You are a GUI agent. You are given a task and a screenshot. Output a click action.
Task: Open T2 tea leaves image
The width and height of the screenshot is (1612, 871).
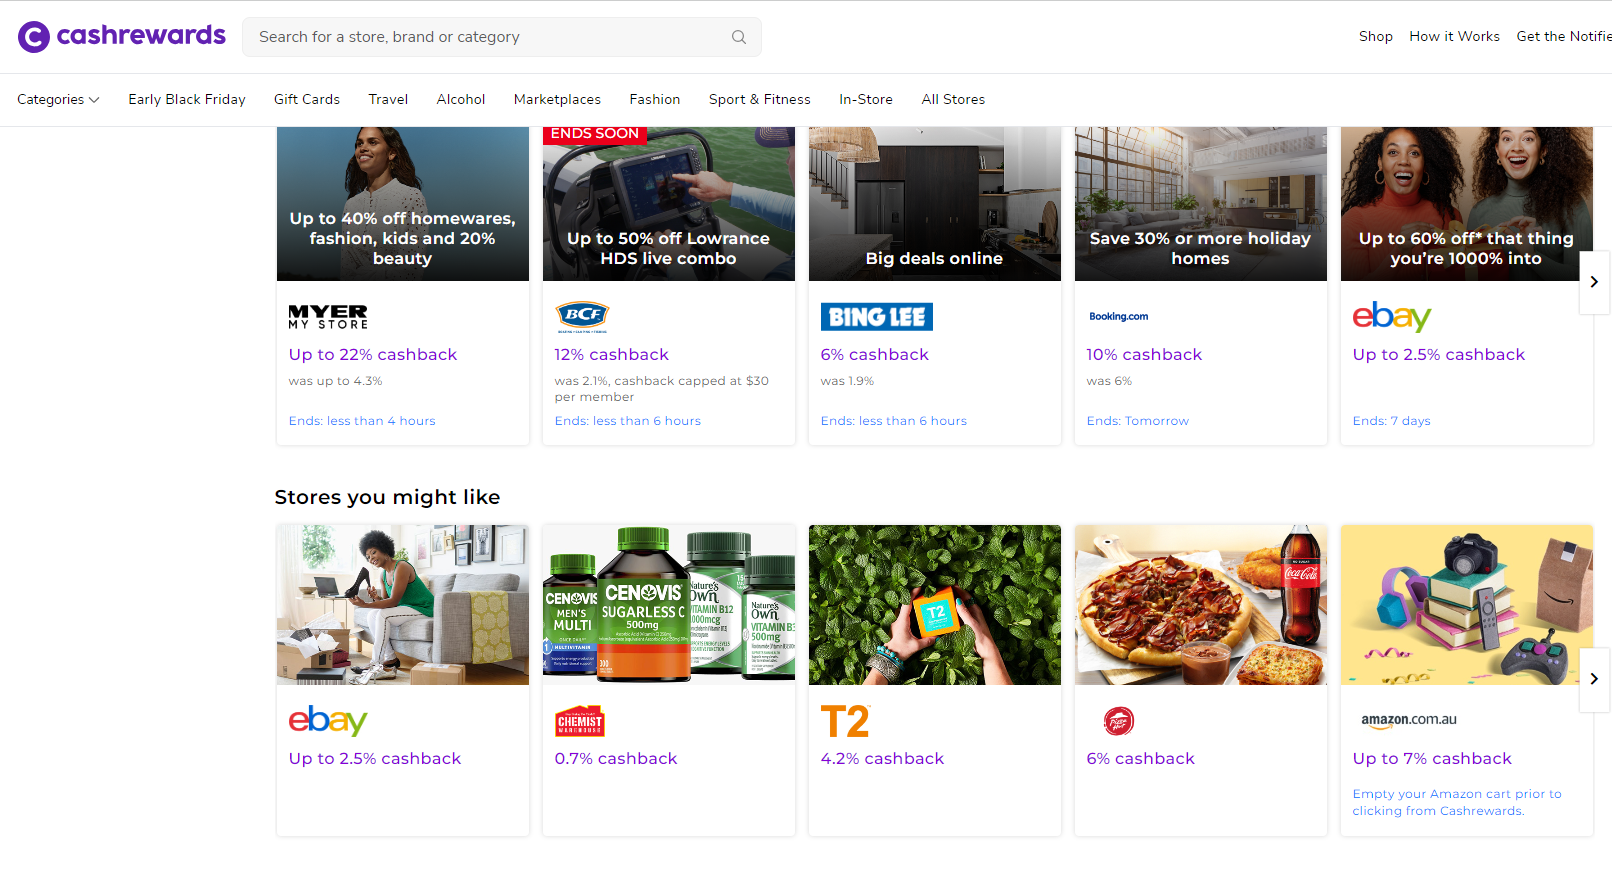(x=935, y=605)
